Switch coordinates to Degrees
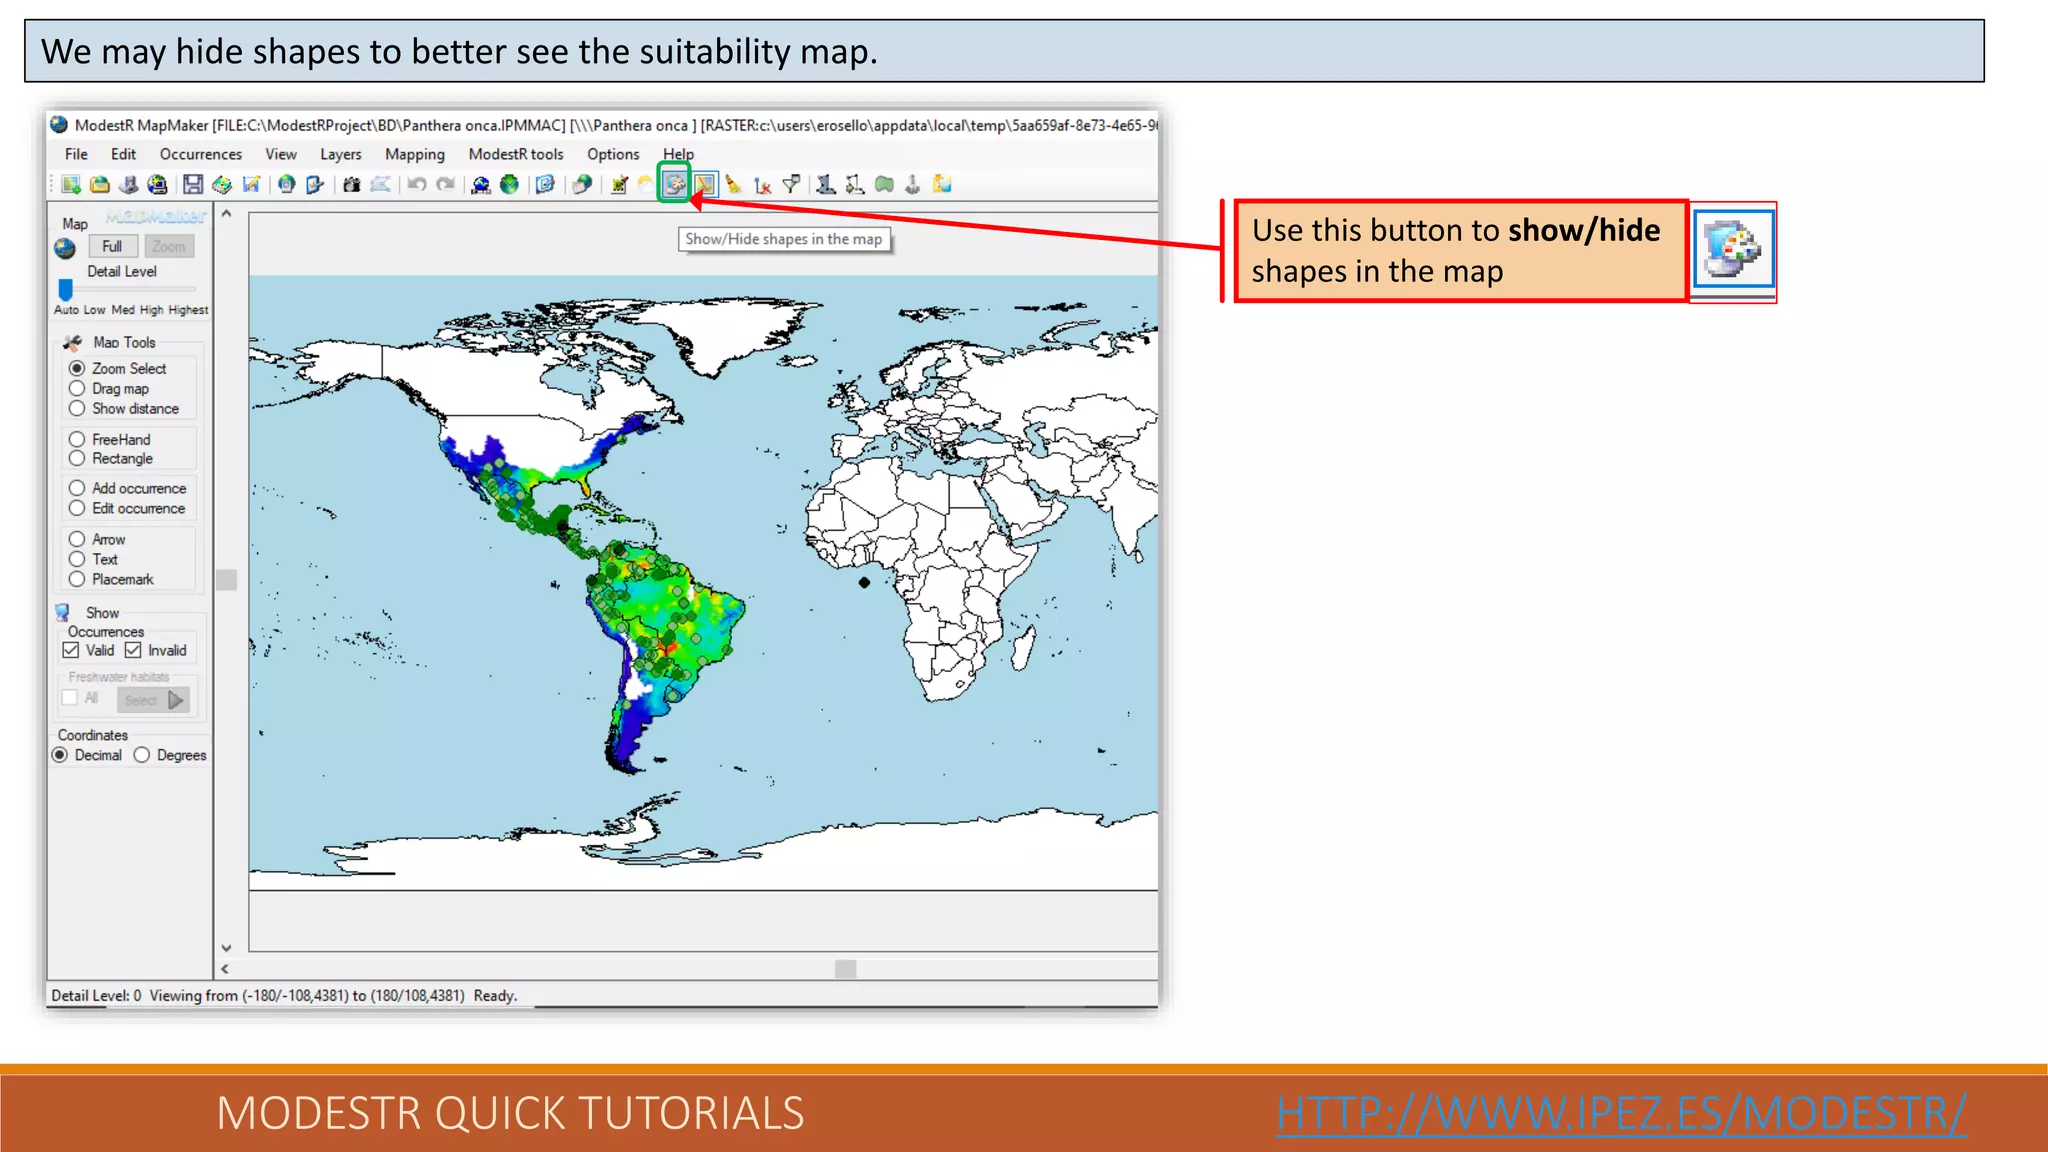 coord(142,755)
